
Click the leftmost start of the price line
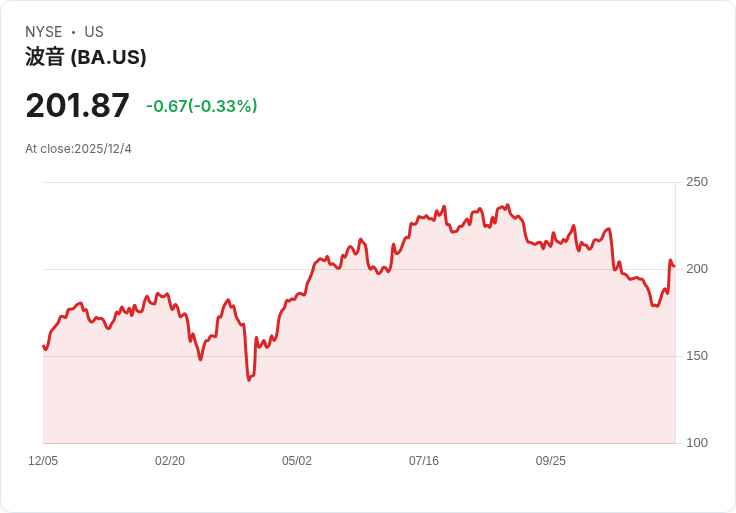(43, 346)
